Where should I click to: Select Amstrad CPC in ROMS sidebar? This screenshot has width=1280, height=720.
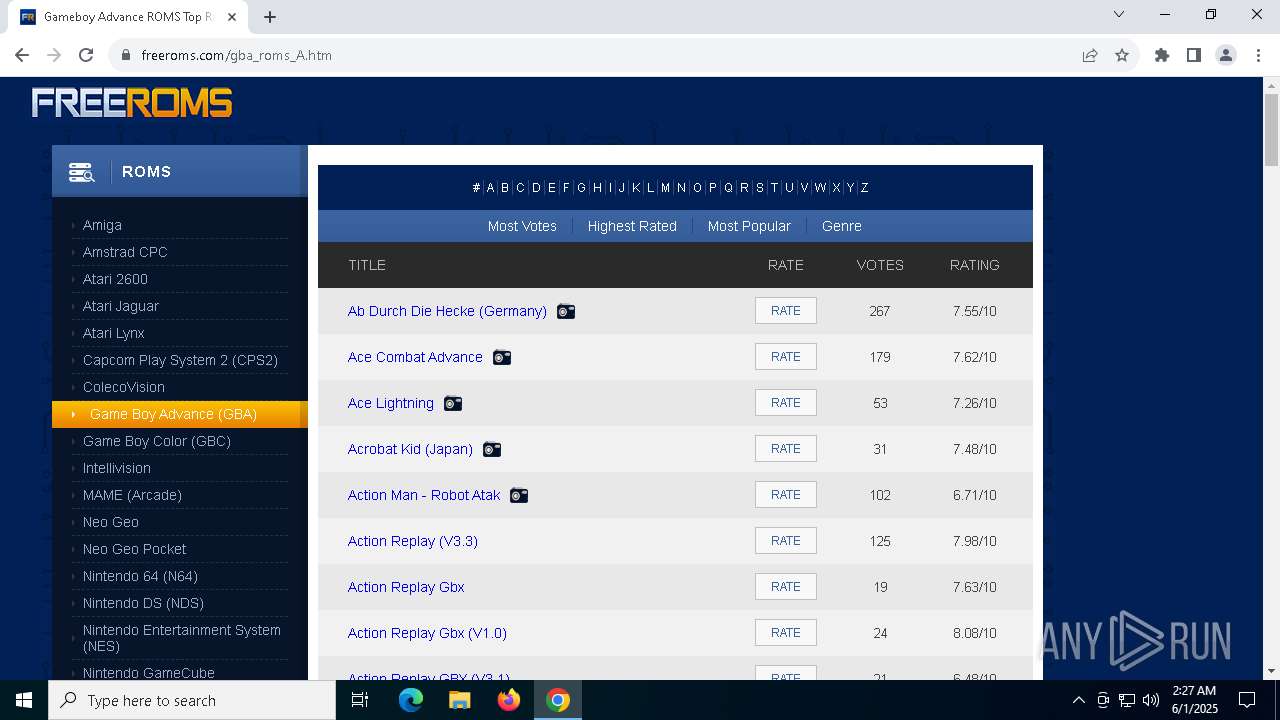[x=125, y=252]
